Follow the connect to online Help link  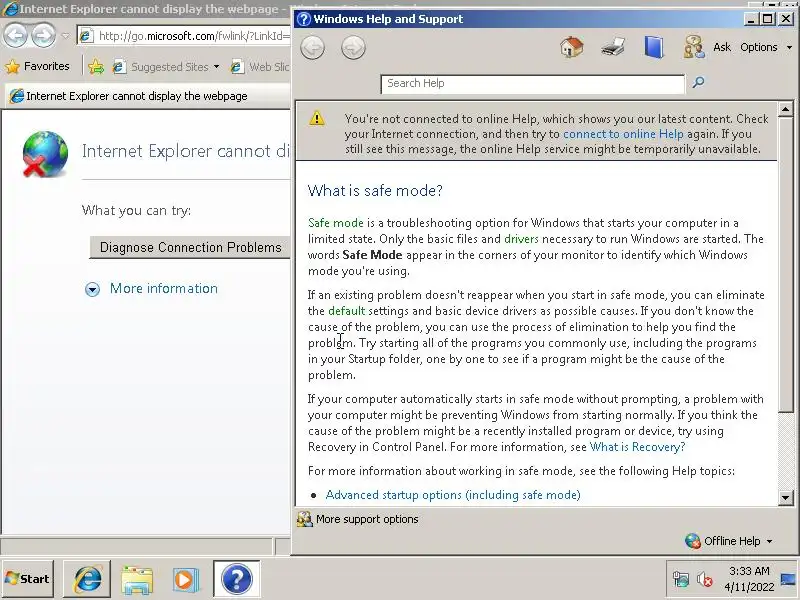coord(623,134)
